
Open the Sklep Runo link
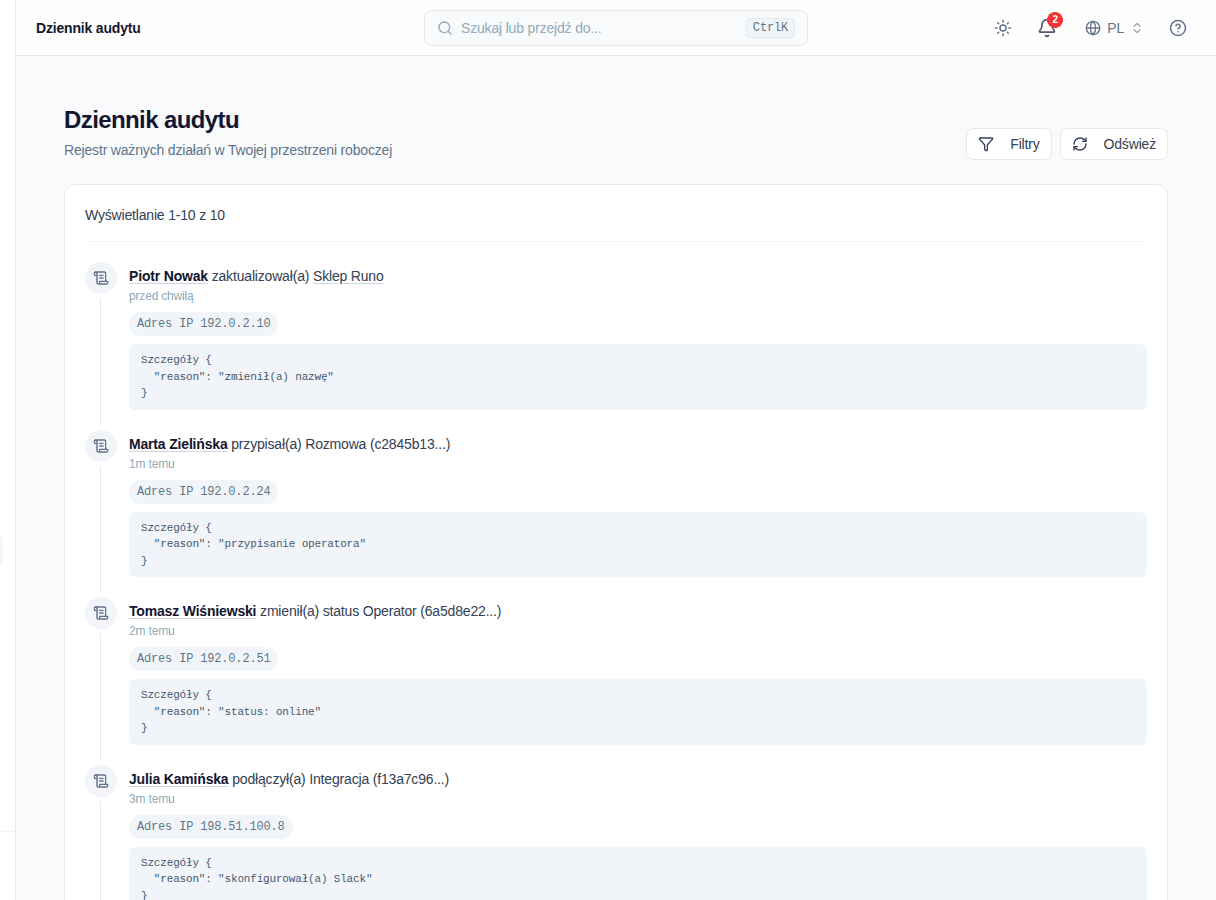348,276
